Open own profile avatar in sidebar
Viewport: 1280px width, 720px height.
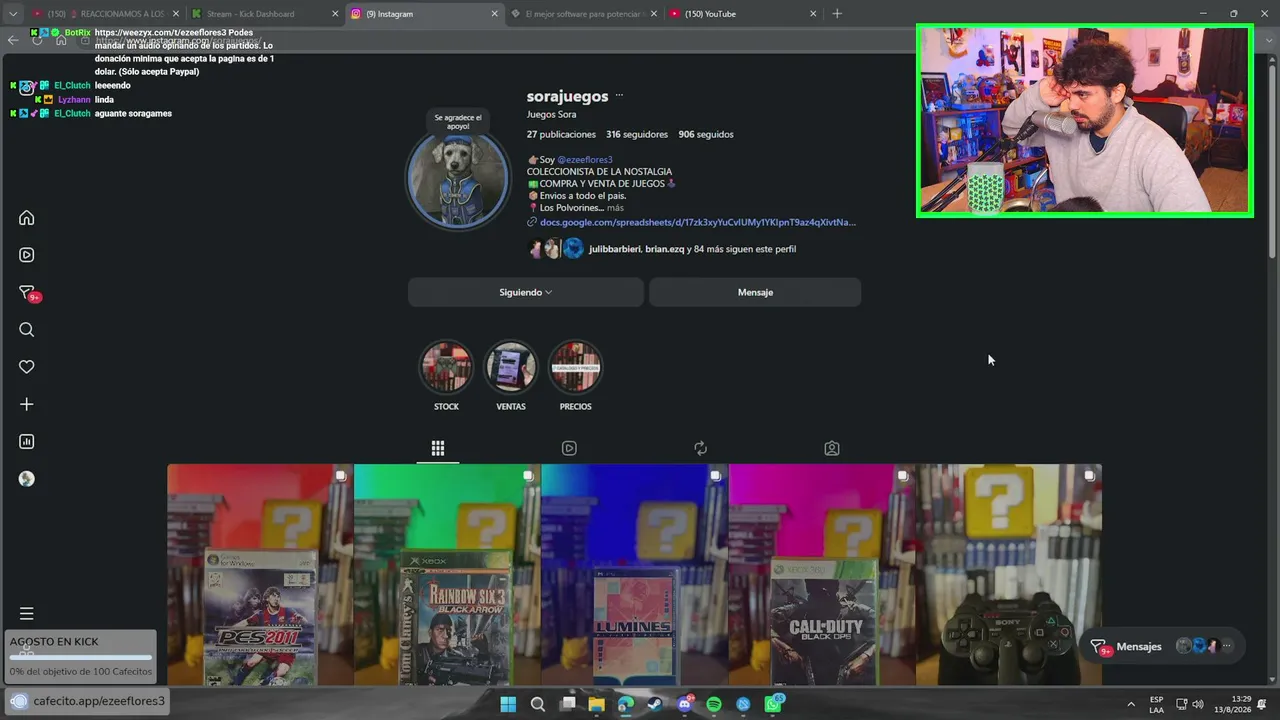point(27,479)
